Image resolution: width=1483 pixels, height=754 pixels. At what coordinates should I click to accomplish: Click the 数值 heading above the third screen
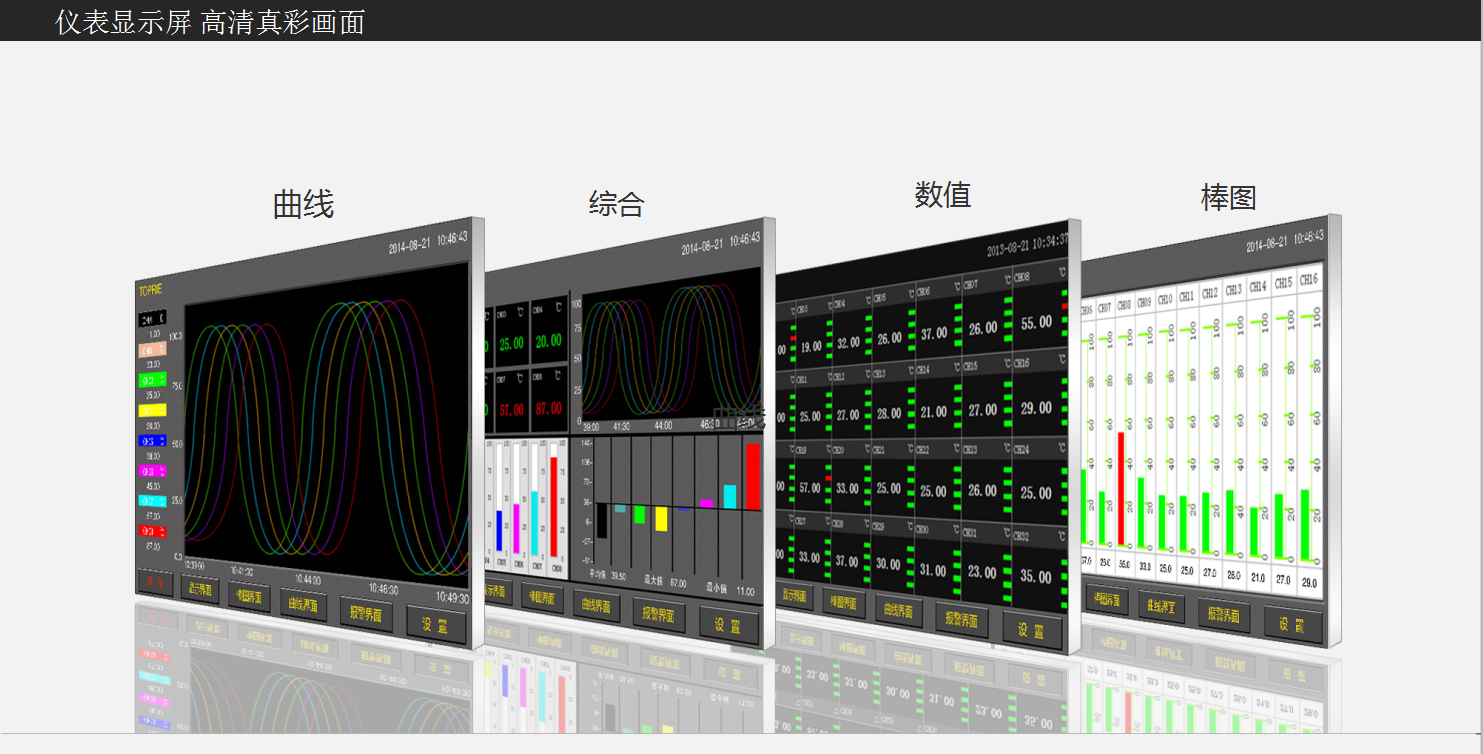(x=943, y=195)
